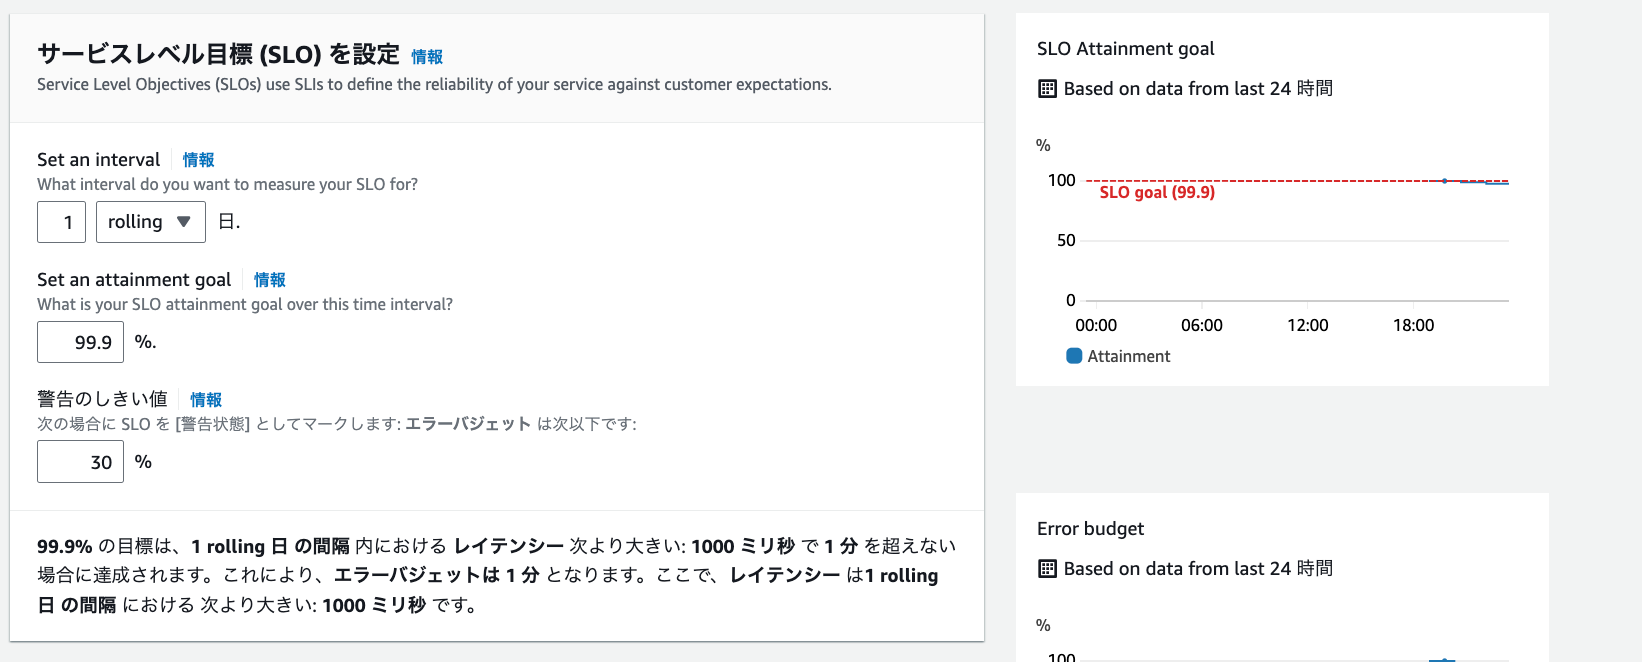
Task: Click the blue attainment data point on chart
Action: coord(1444,181)
